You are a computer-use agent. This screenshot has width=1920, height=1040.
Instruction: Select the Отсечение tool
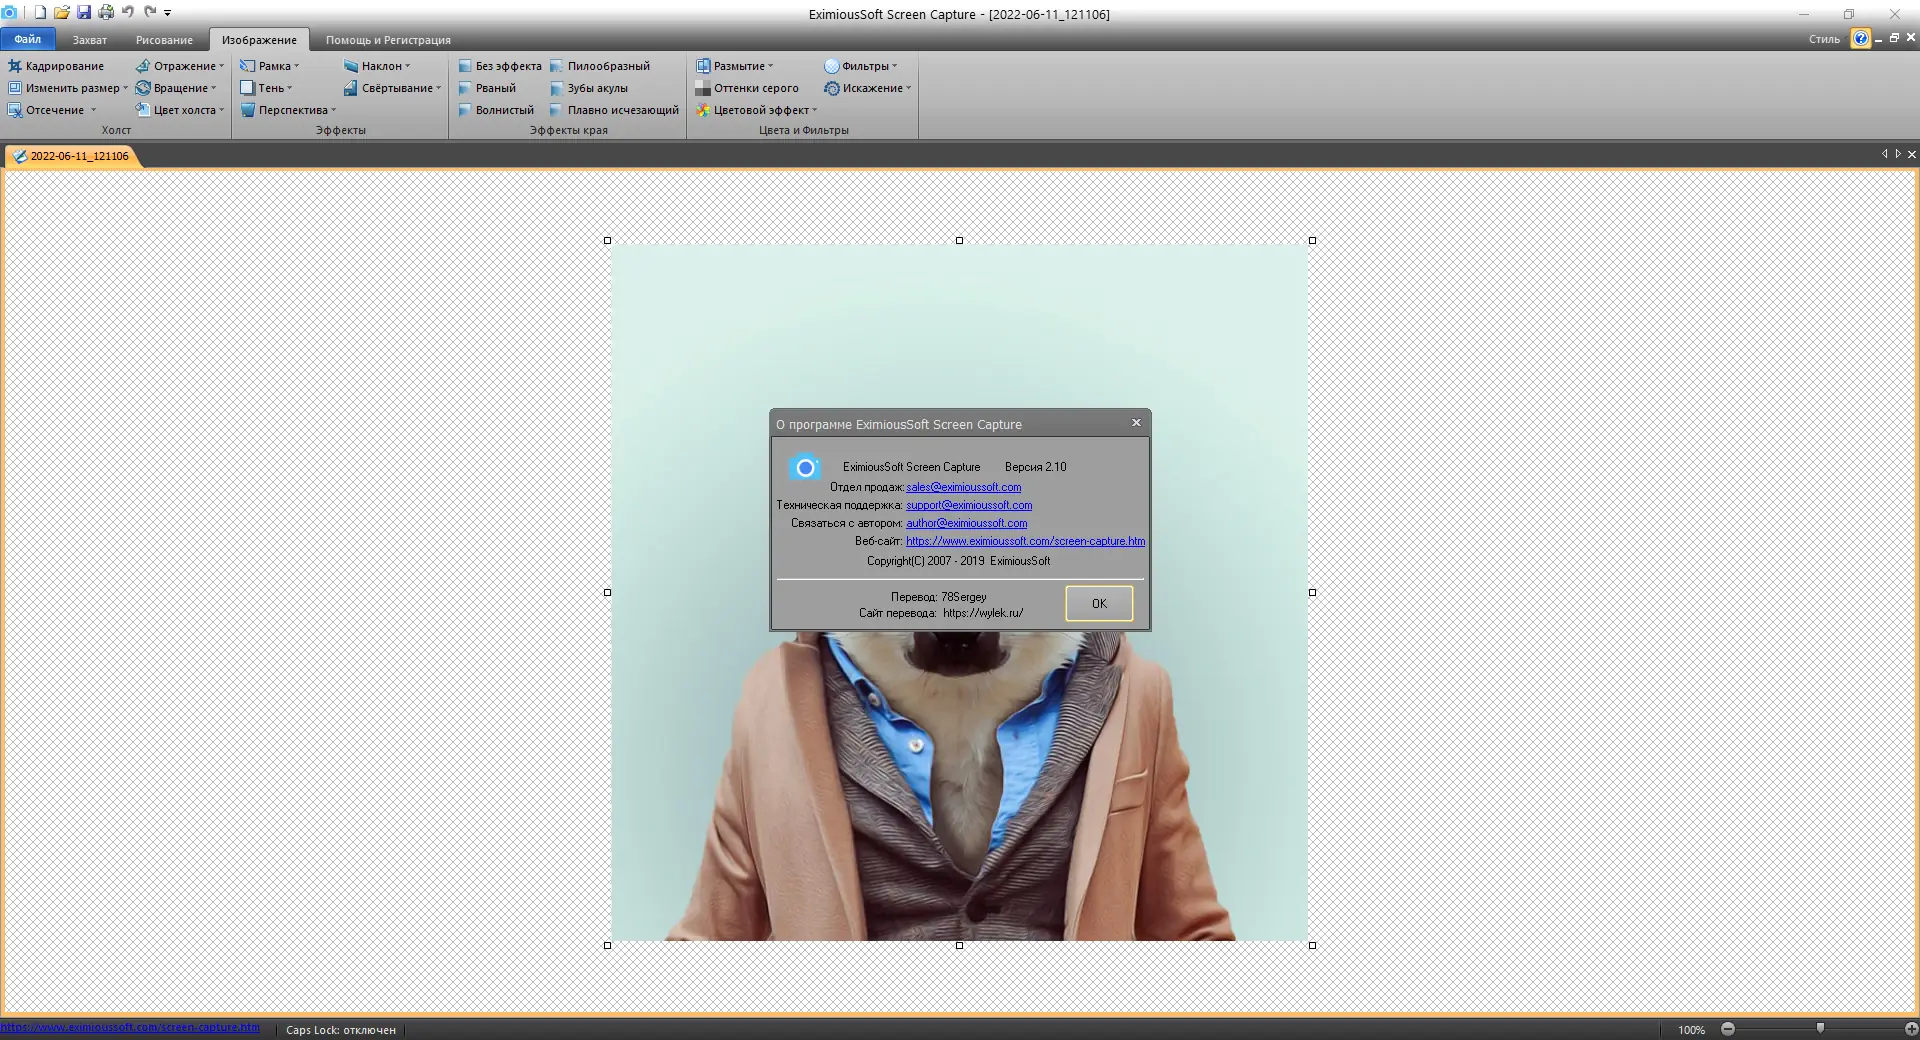[x=53, y=110]
